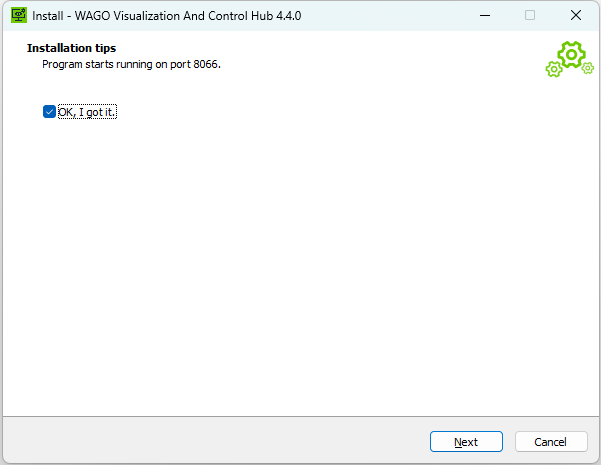The height and width of the screenshot is (465, 601).
Task: Click the WAGO installer icon in title bar
Action: coord(17,15)
